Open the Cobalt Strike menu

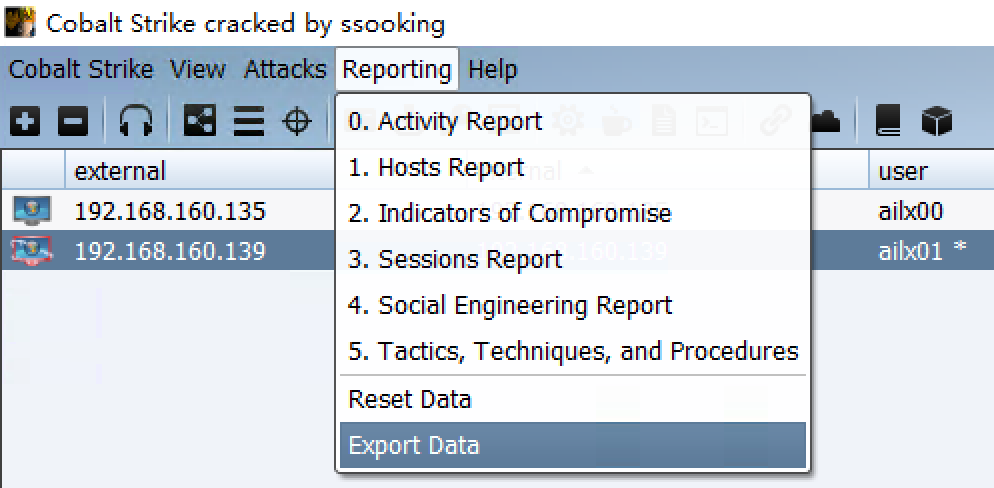tap(81, 70)
